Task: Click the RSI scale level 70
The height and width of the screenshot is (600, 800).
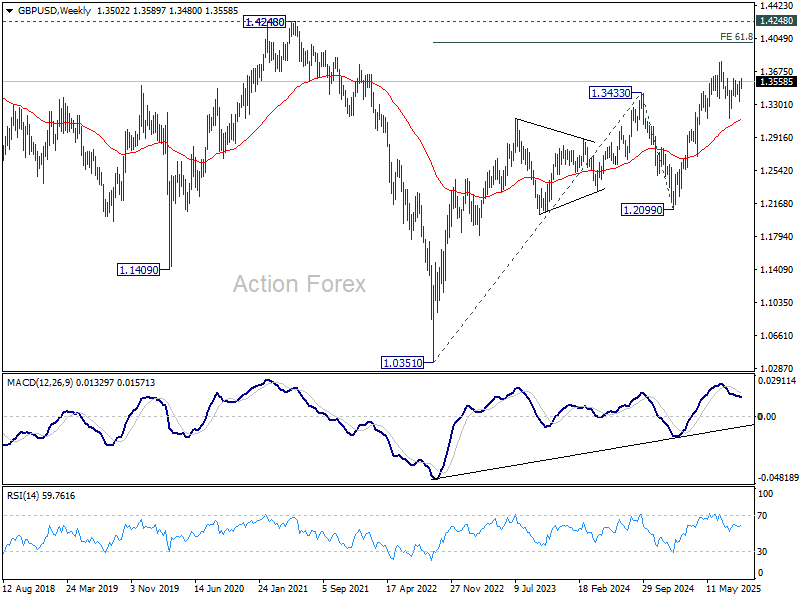Action: click(762, 516)
